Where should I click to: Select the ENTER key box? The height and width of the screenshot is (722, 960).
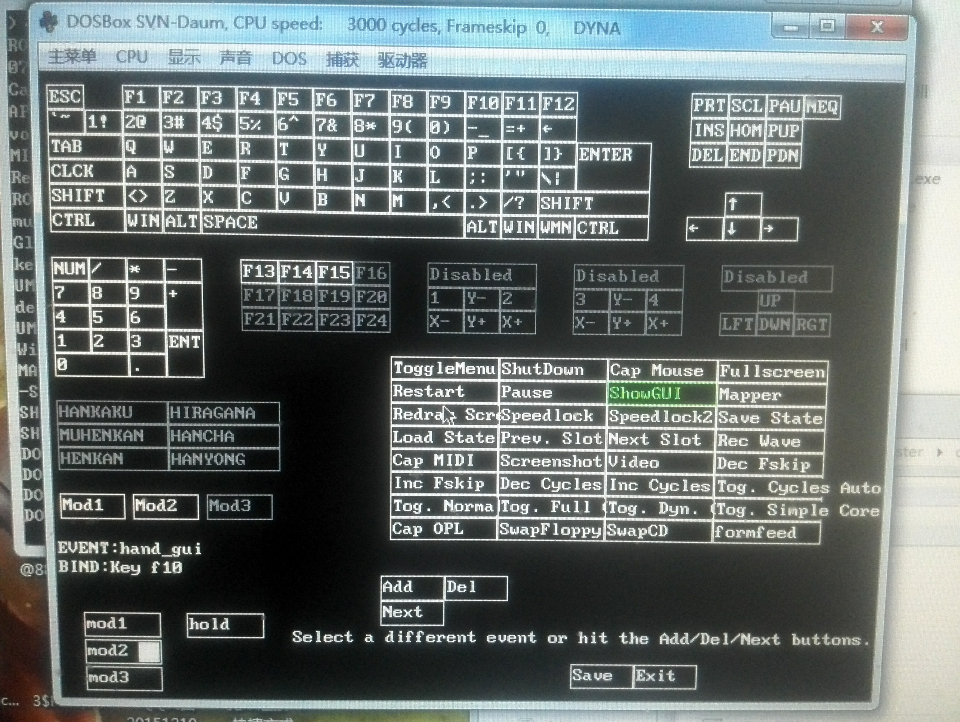[x=613, y=167]
